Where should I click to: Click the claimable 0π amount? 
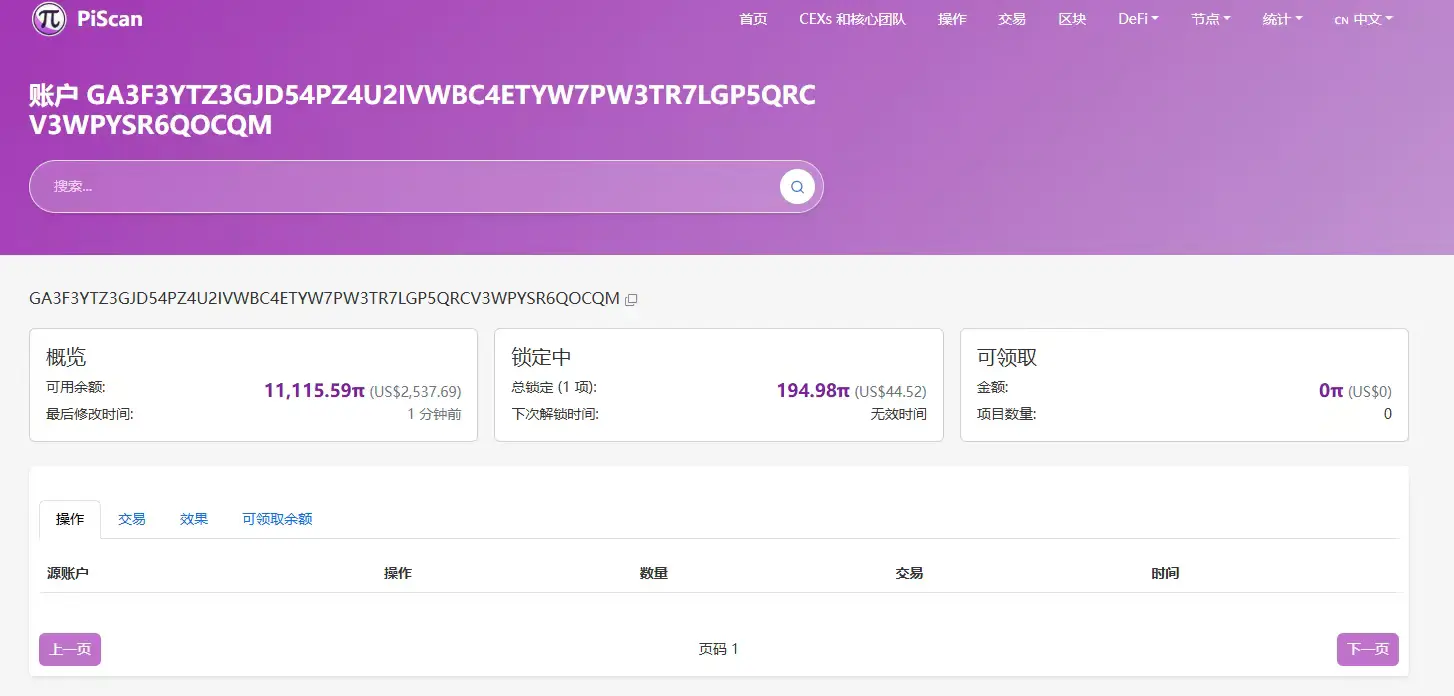(x=1331, y=390)
